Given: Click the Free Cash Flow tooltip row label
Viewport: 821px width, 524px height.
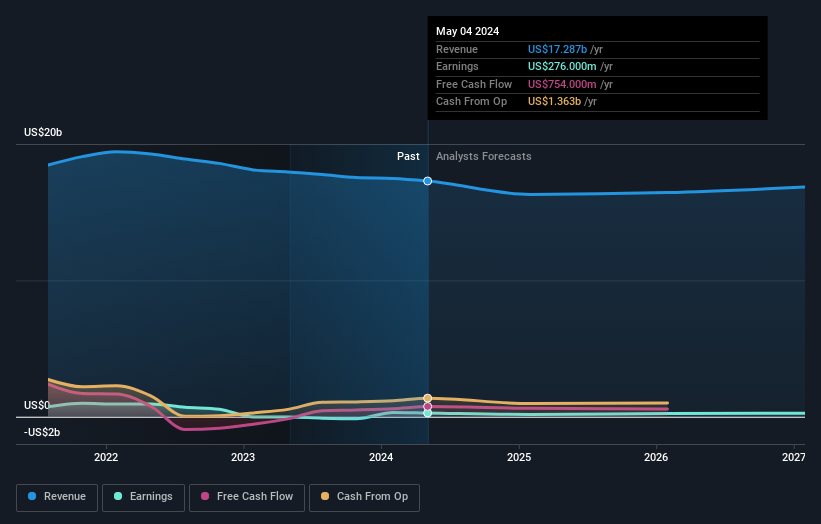Looking at the screenshot, I should [x=474, y=84].
